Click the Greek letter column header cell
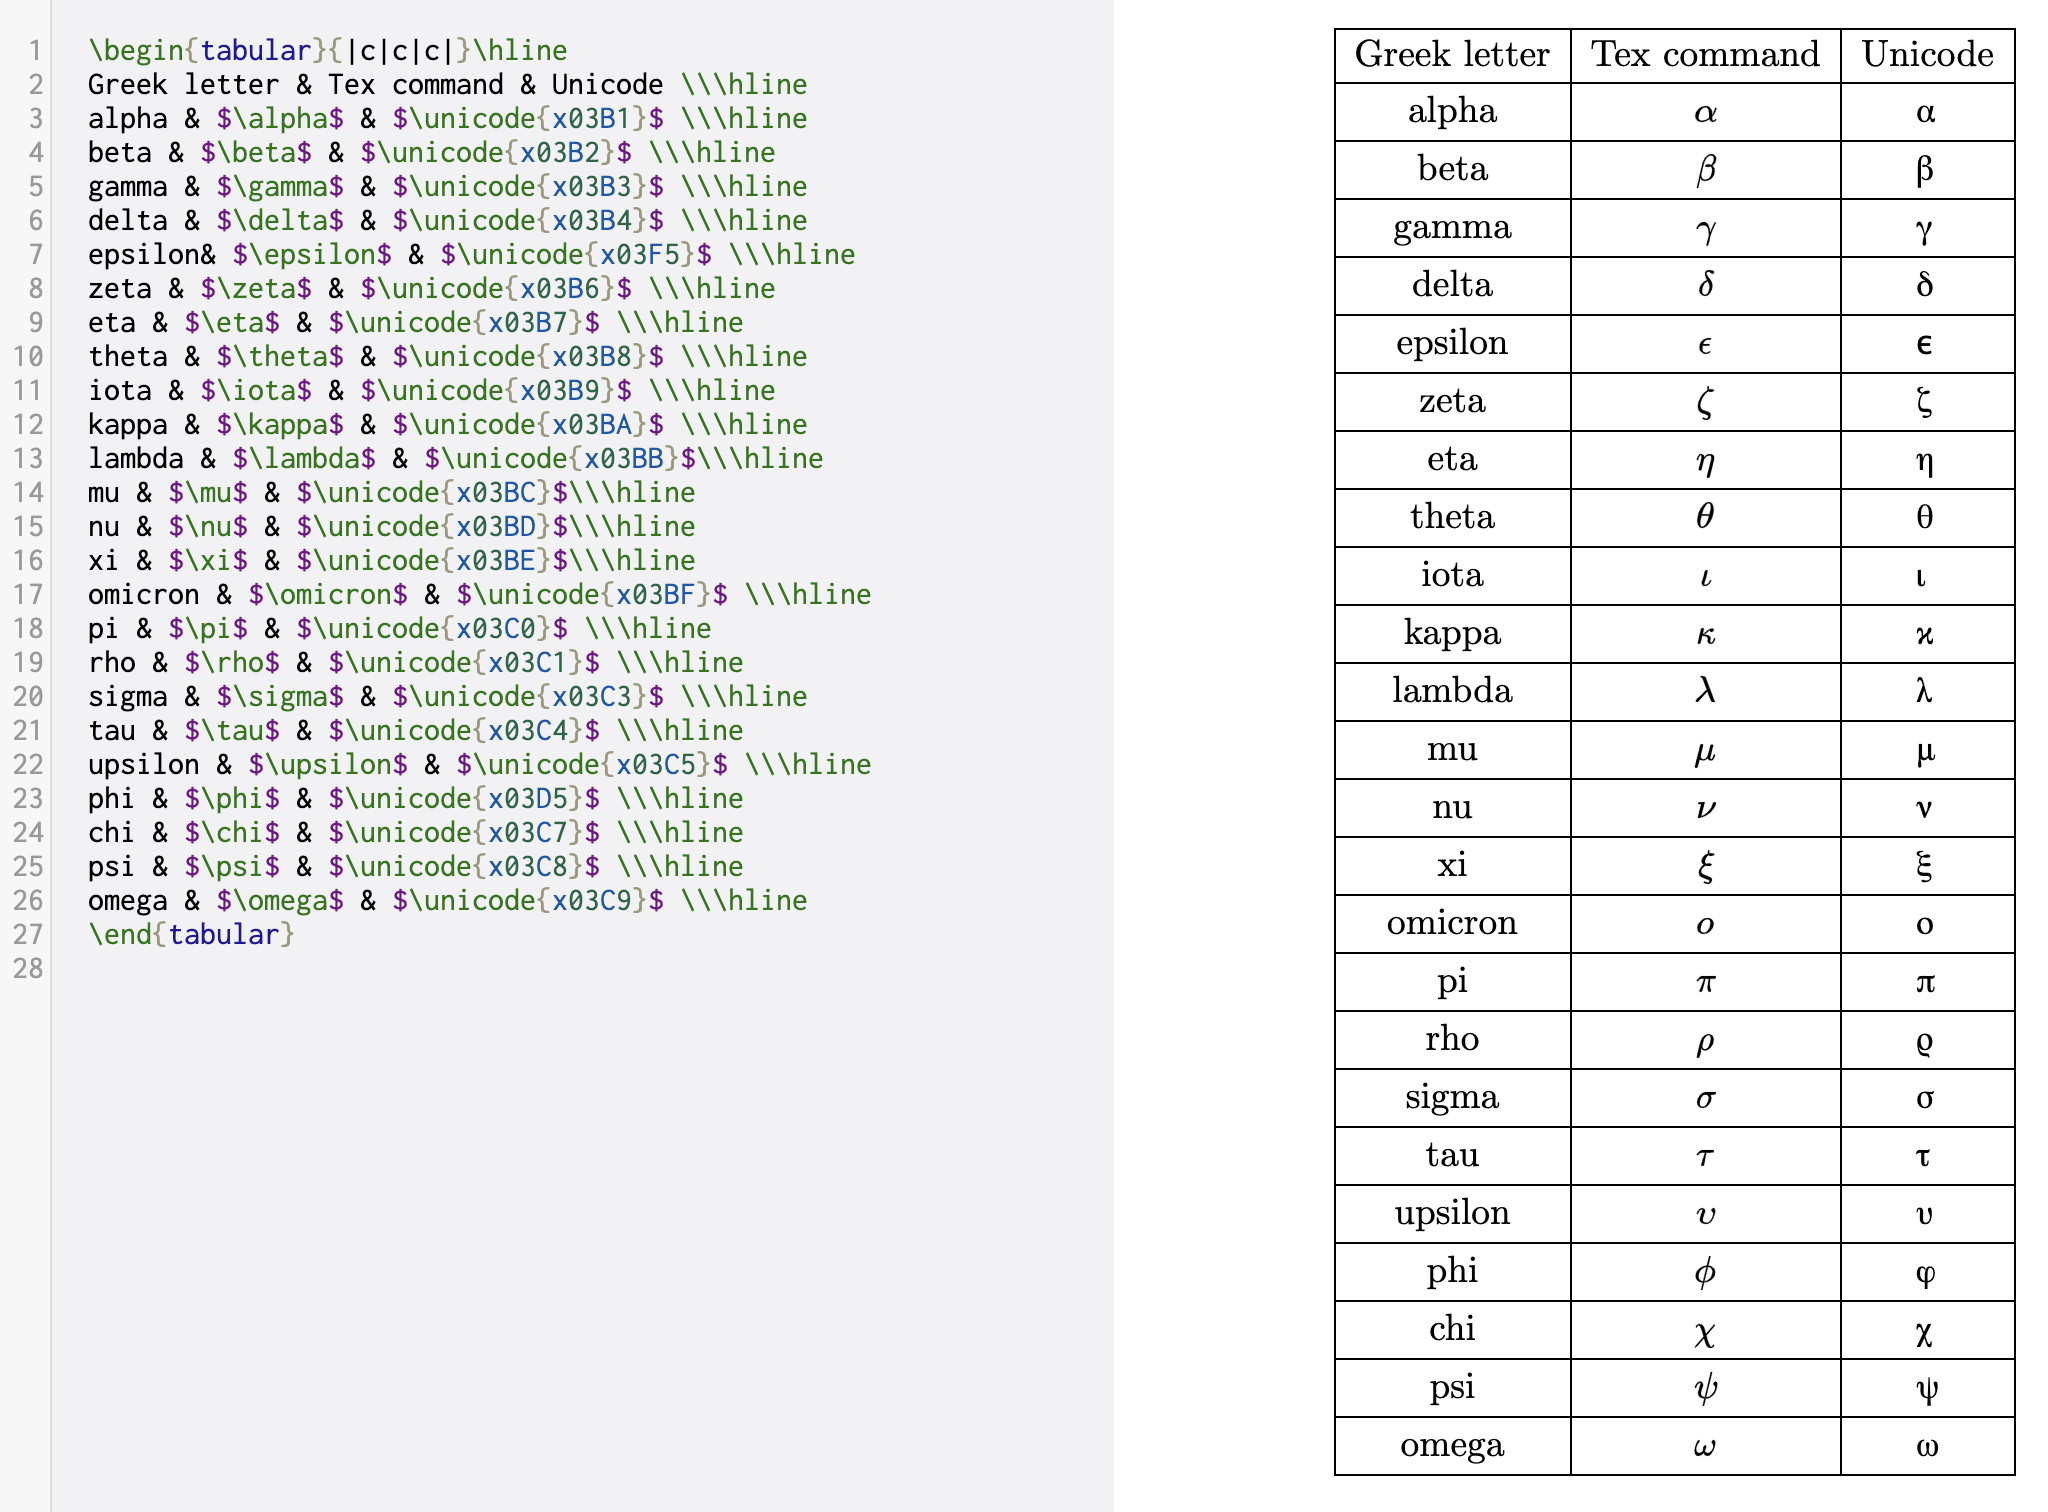Screen dimensions: 2048x1512 click(1451, 54)
